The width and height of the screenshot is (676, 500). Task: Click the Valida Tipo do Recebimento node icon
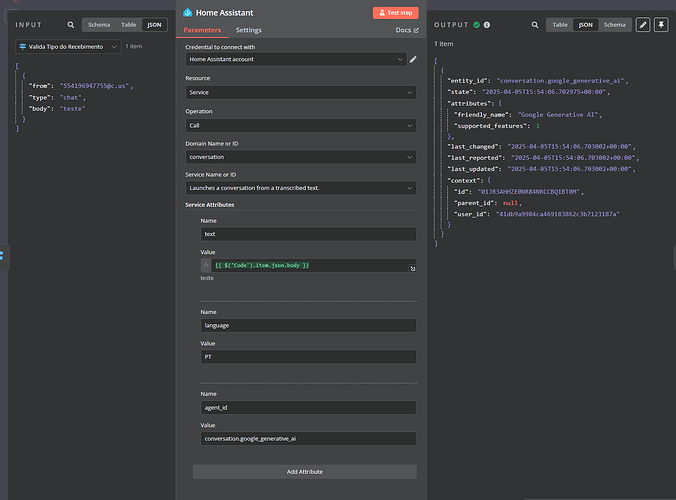click(22, 47)
